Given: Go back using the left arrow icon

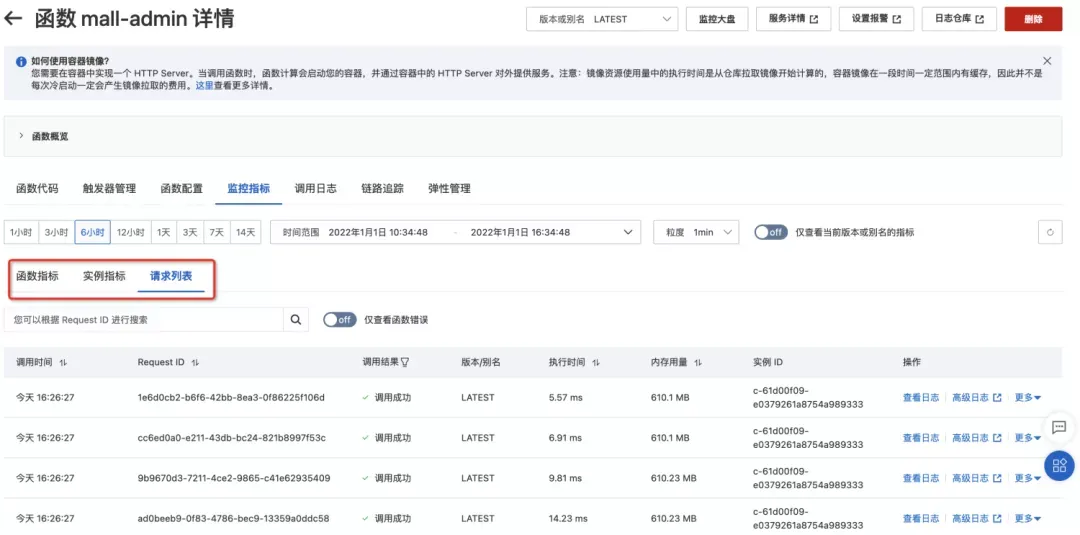Looking at the screenshot, I should pyautogui.click(x=14, y=19).
